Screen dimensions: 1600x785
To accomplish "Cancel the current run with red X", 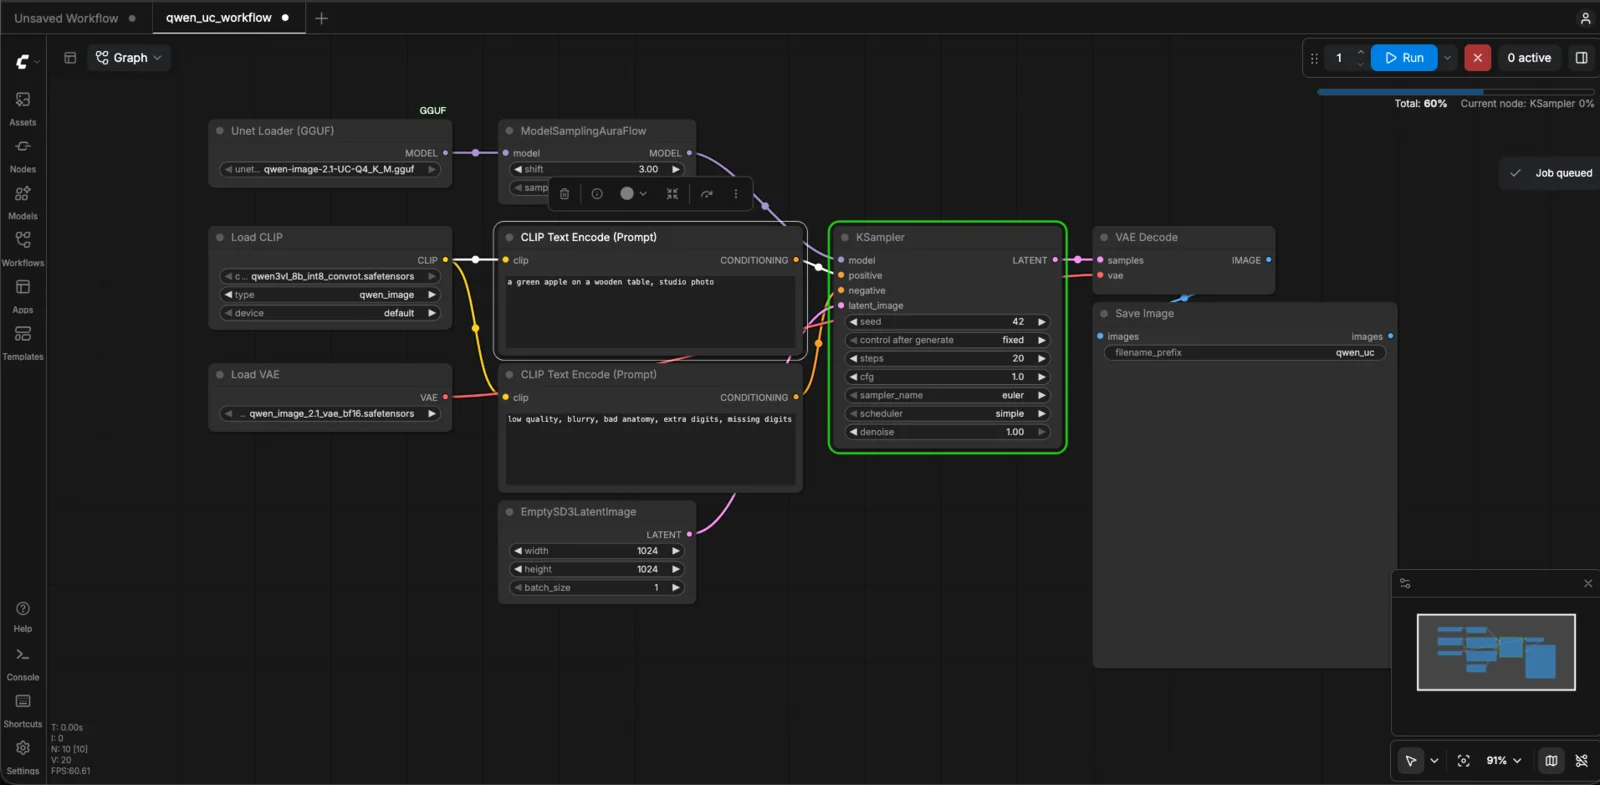I will point(1477,58).
